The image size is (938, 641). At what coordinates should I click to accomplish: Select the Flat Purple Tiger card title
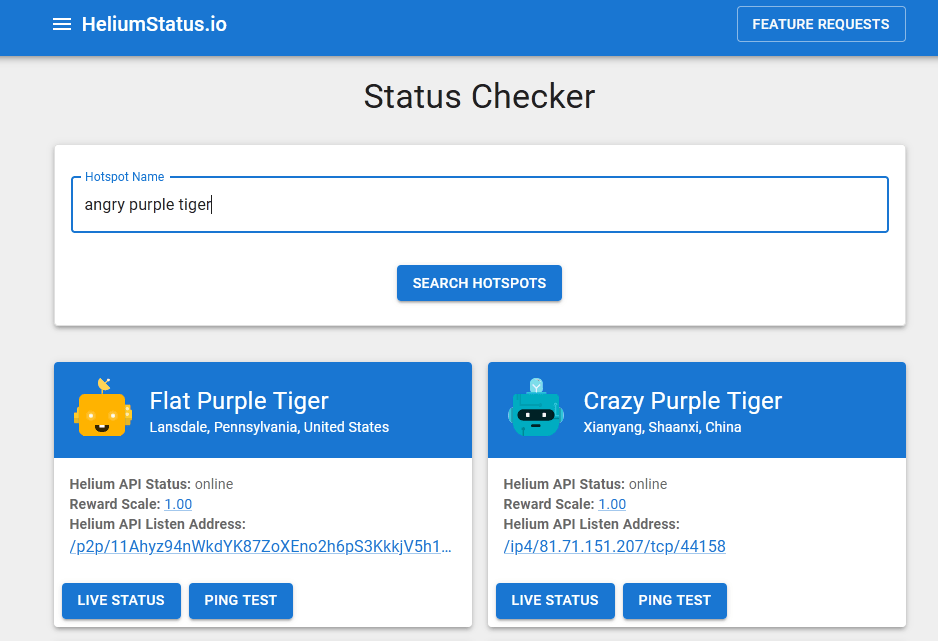pyautogui.click(x=239, y=401)
